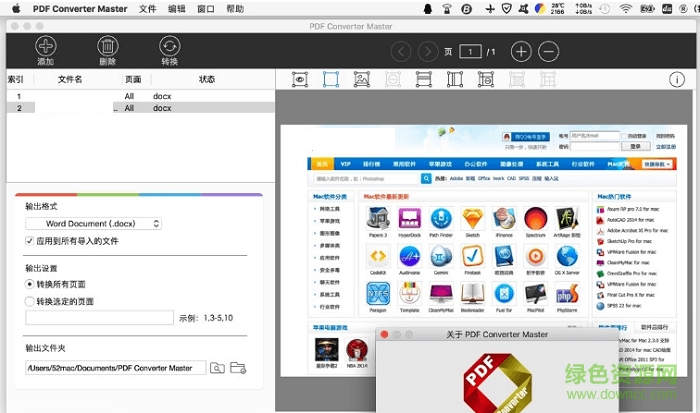Click the clock history icon in menu bar
This screenshot has height=413, width=700.
[604, 8]
